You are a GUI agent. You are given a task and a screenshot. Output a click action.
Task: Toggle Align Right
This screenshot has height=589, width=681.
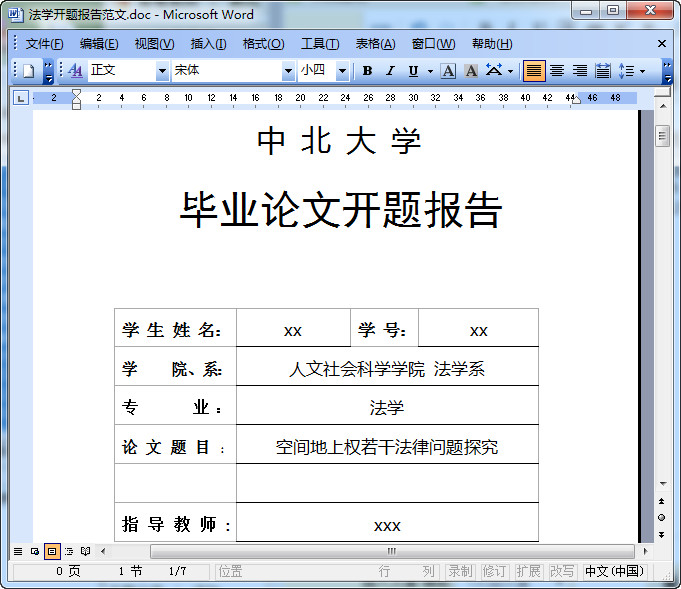[x=579, y=70]
